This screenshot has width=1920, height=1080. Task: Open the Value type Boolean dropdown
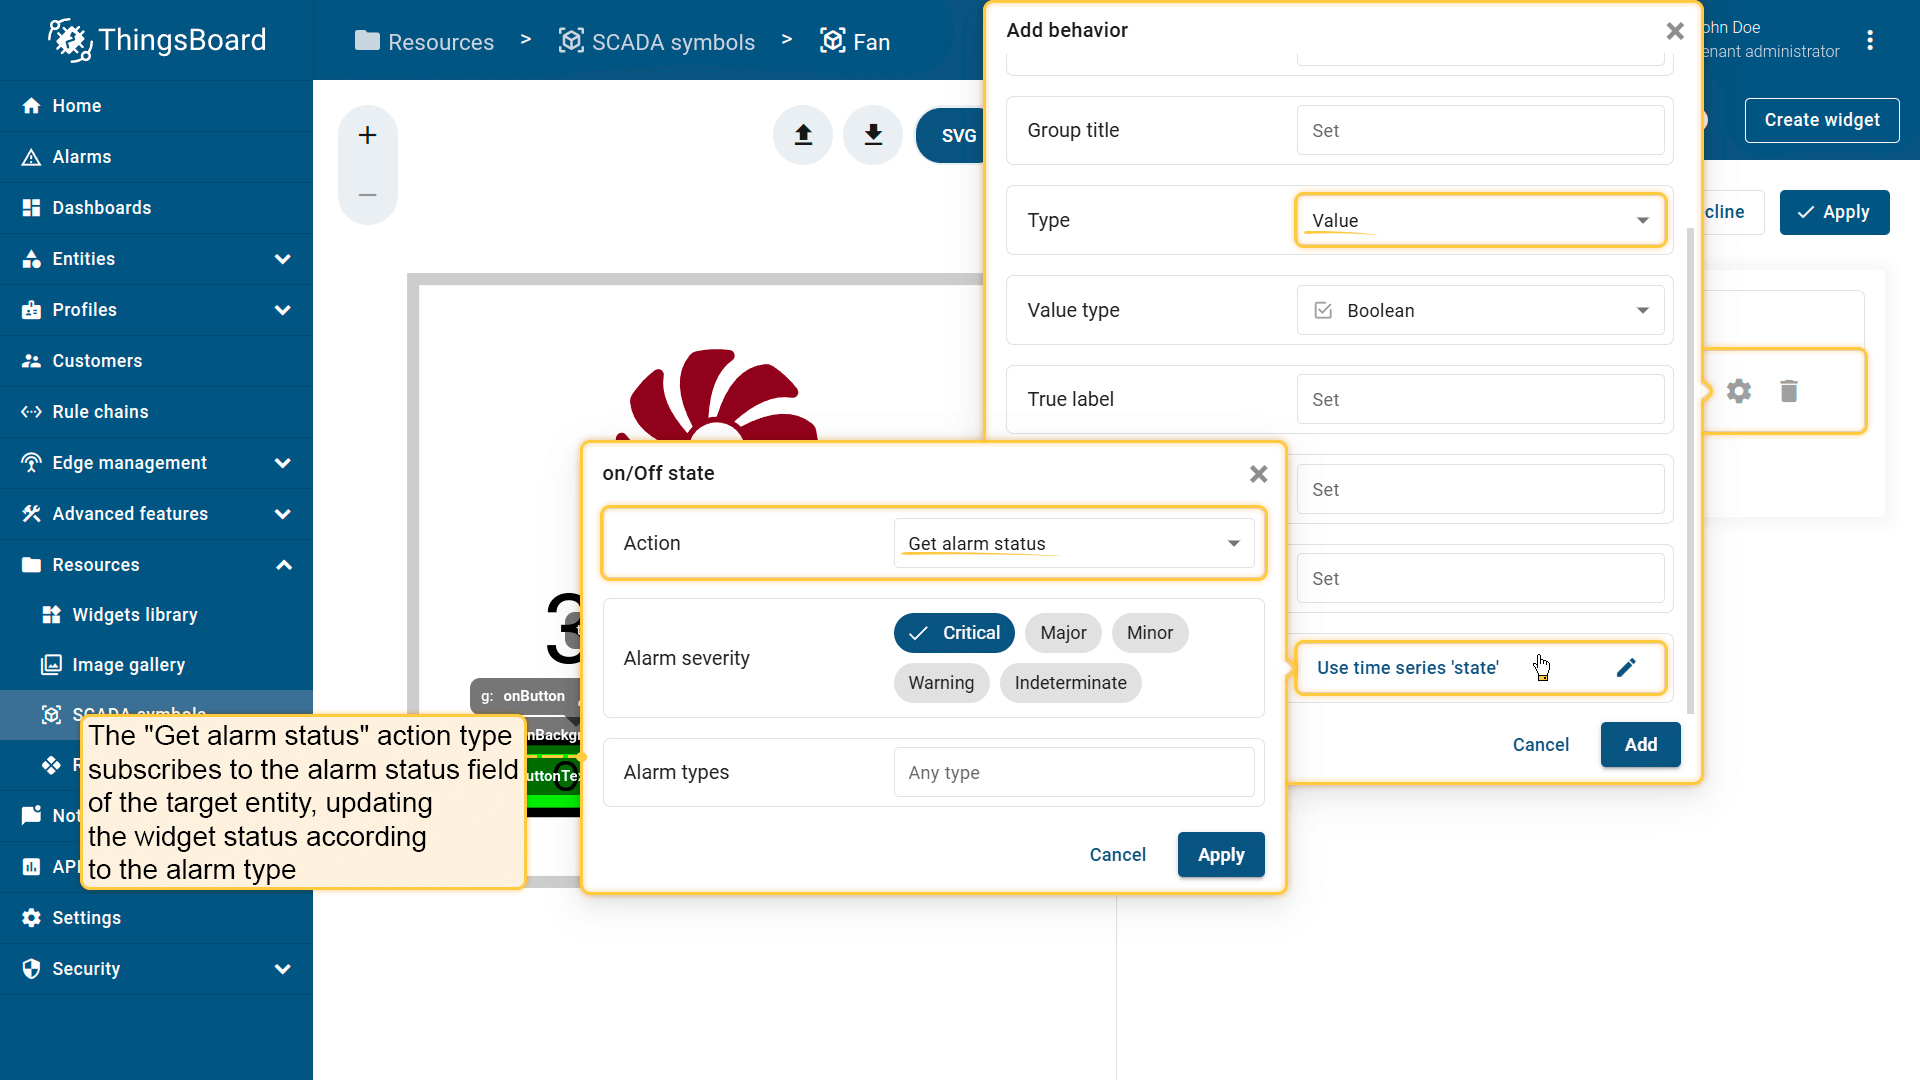1480,310
